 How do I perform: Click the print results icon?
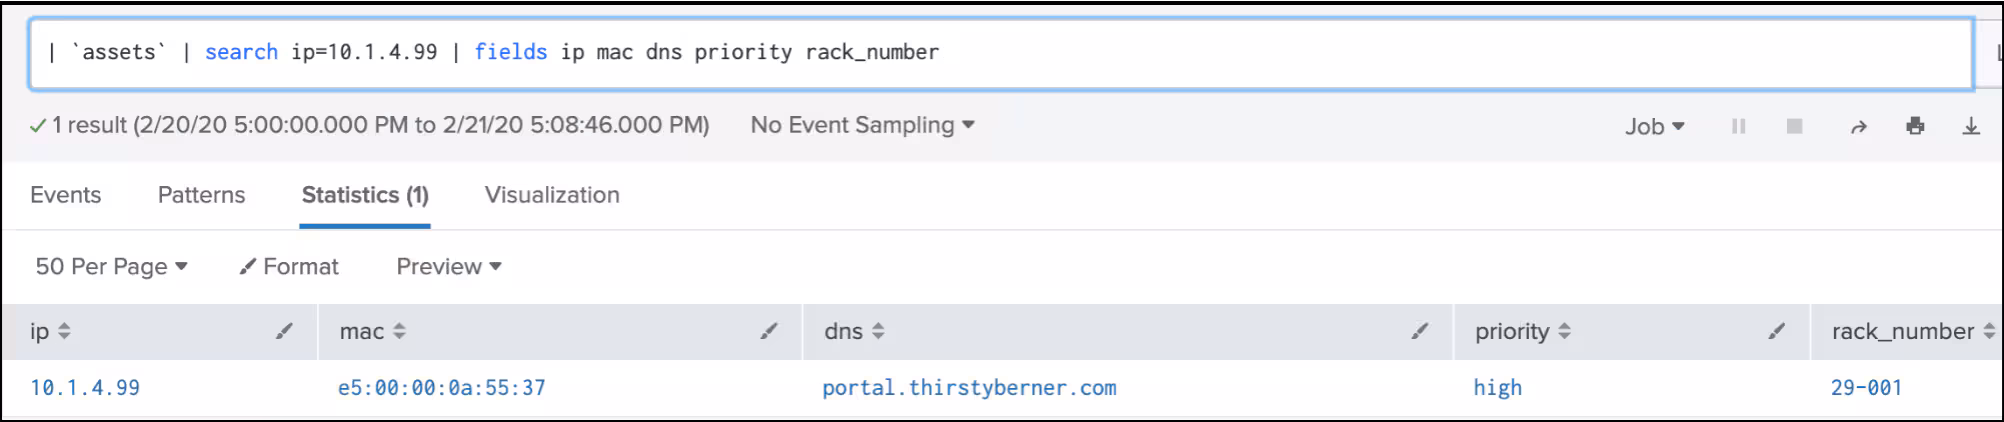point(1915,126)
